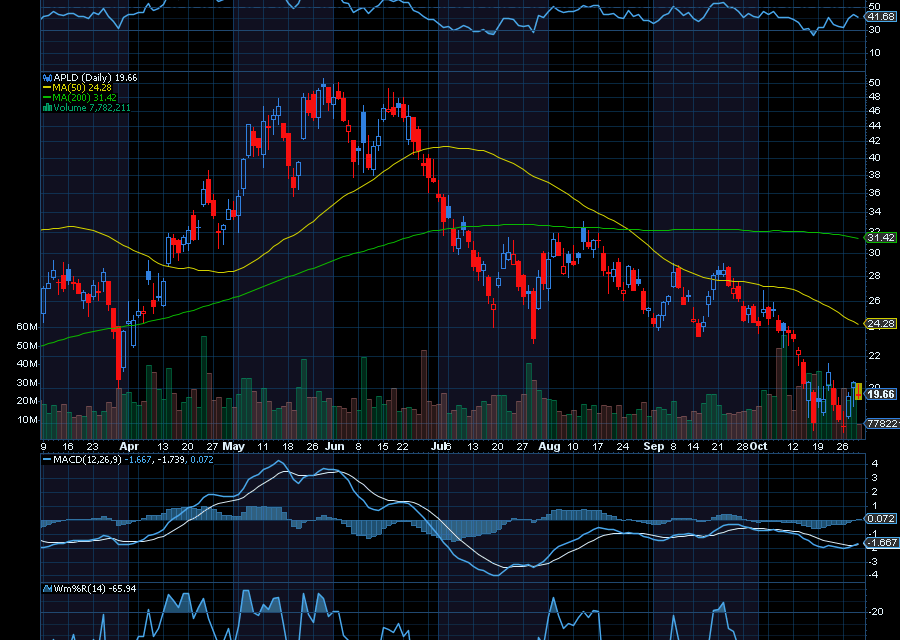Click the 38 price axis label
Viewport: 900px width, 640px height.
(x=875, y=174)
